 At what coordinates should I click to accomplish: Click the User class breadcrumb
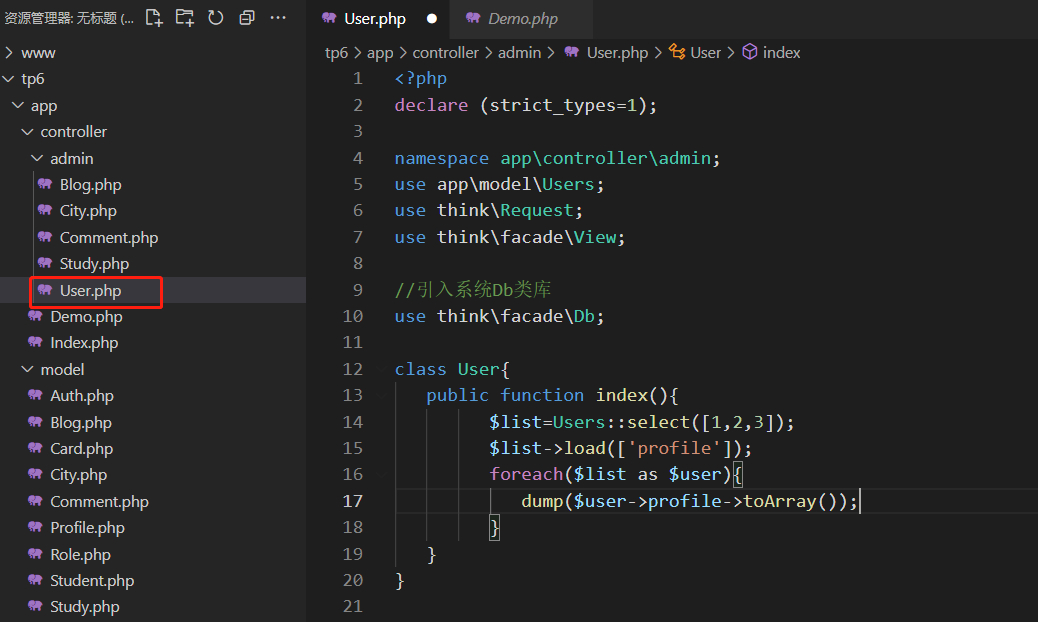click(x=706, y=52)
